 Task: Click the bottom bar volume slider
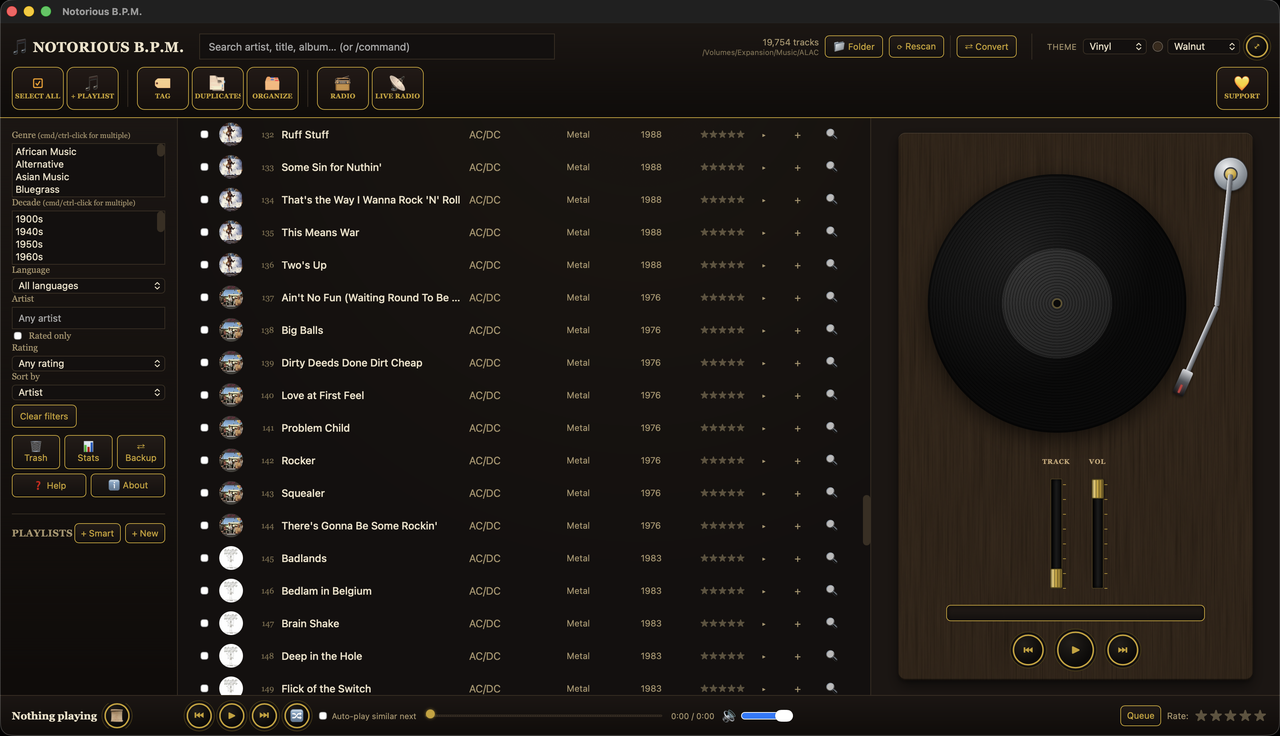(767, 716)
